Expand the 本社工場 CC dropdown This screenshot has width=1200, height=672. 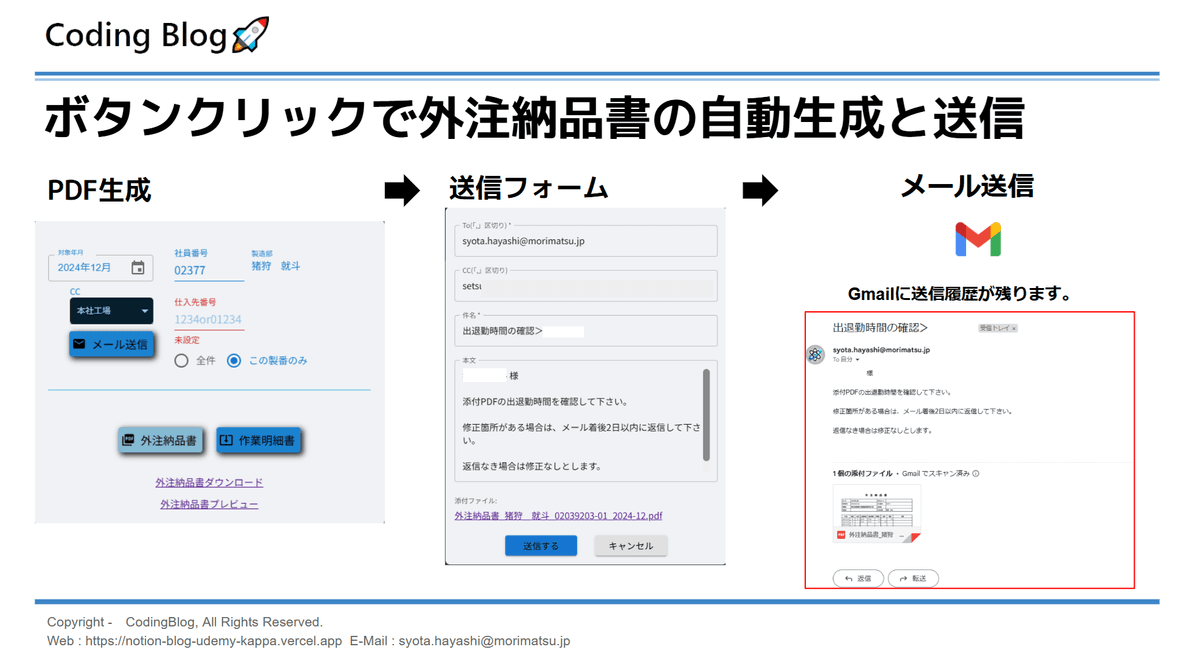[145, 311]
